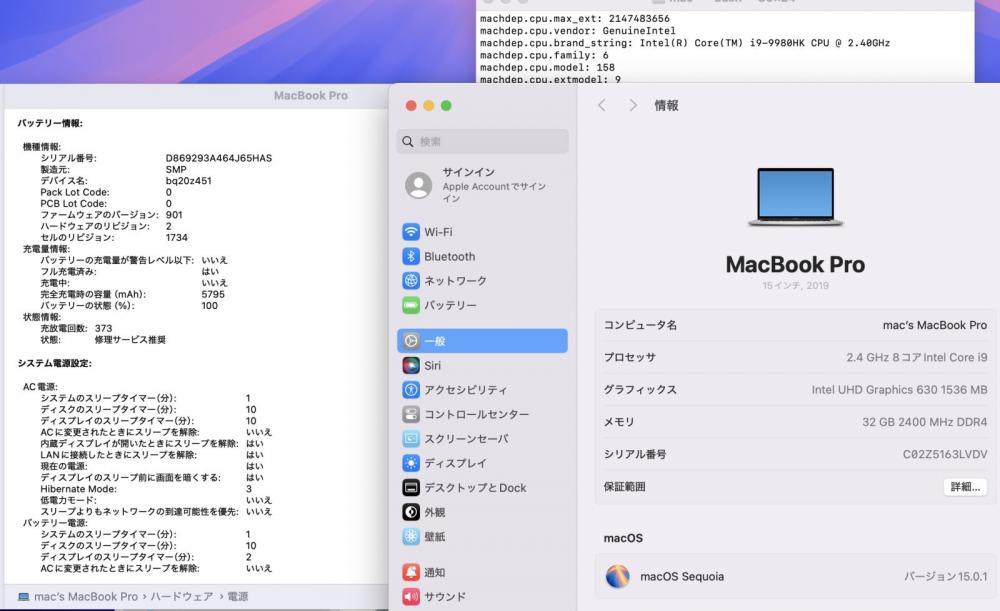Select ディスプレイ label in sidebar
This screenshot has width=1000, height=611.
point(455,463)
